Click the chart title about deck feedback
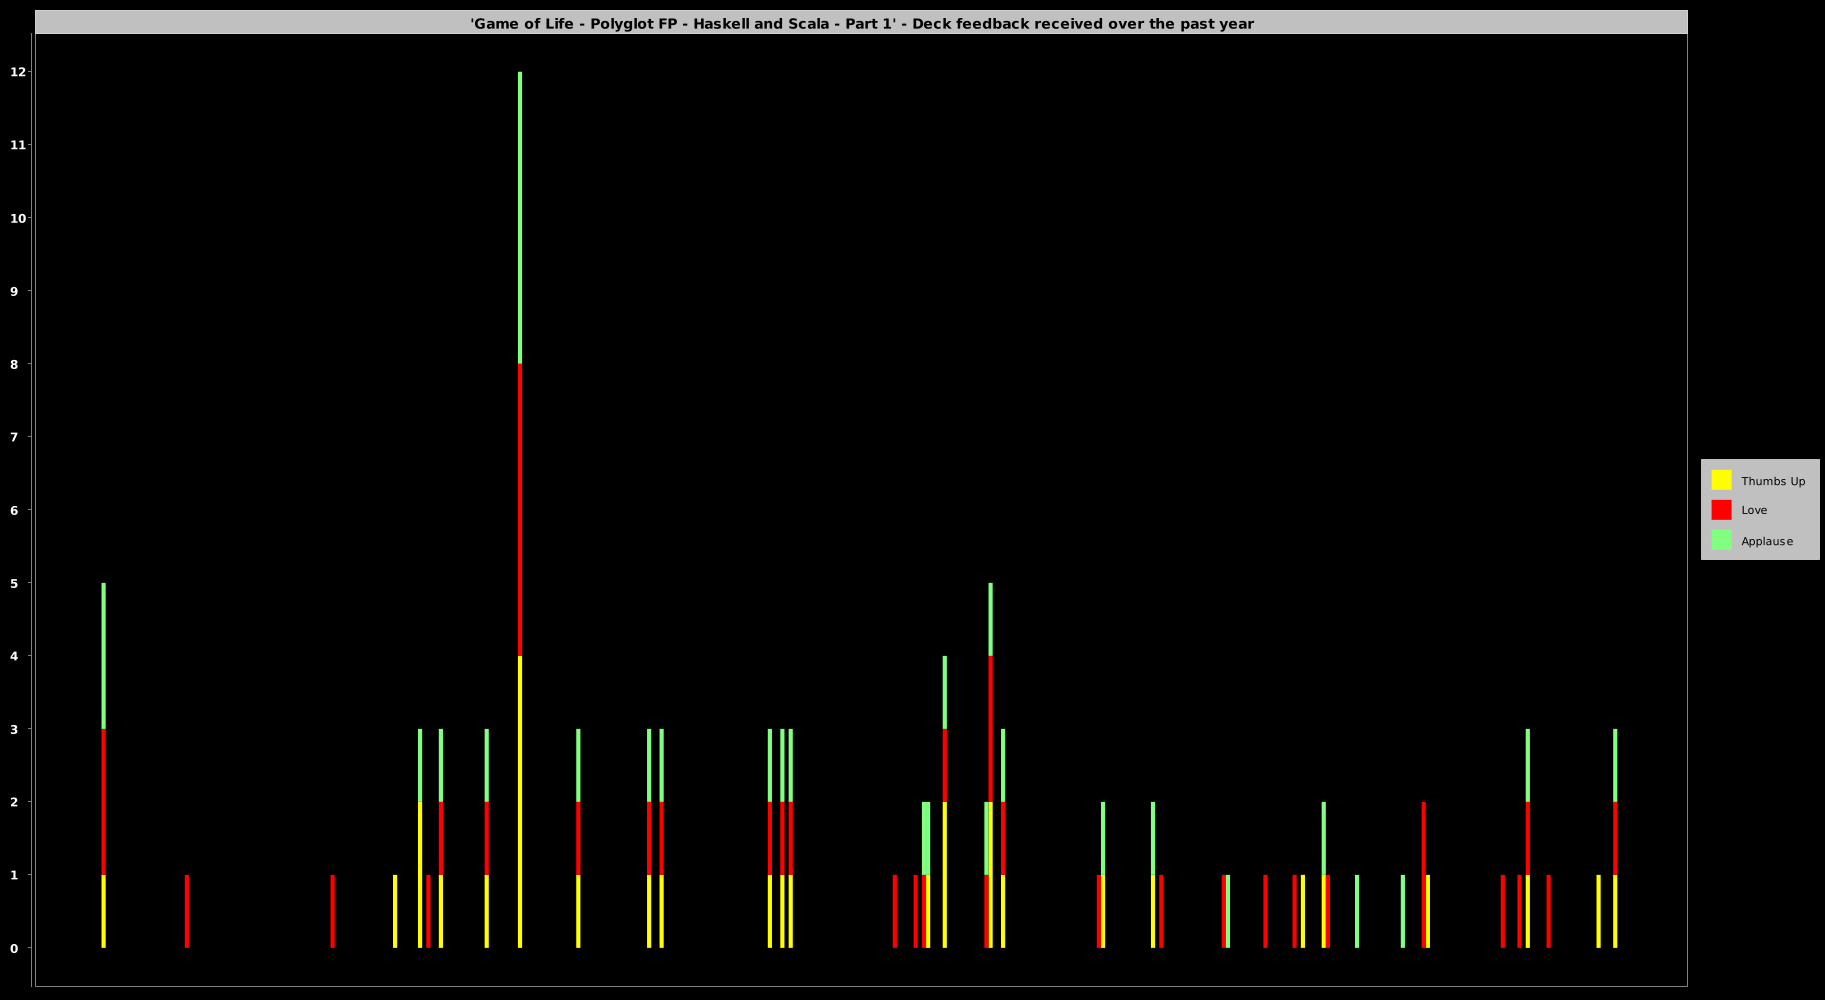Viewport: 1825px width, 1000px height. pos(862,23)
